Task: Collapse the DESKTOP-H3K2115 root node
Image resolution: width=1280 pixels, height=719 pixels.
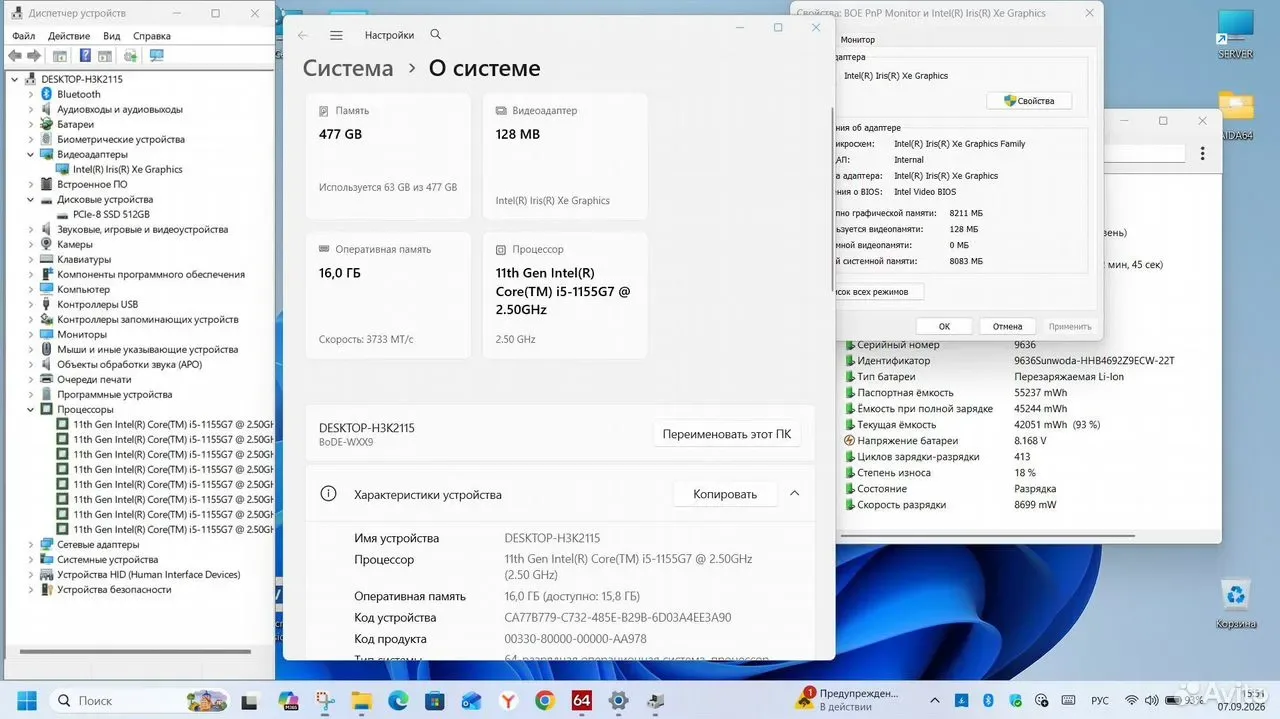Action: tap(15, 79)
